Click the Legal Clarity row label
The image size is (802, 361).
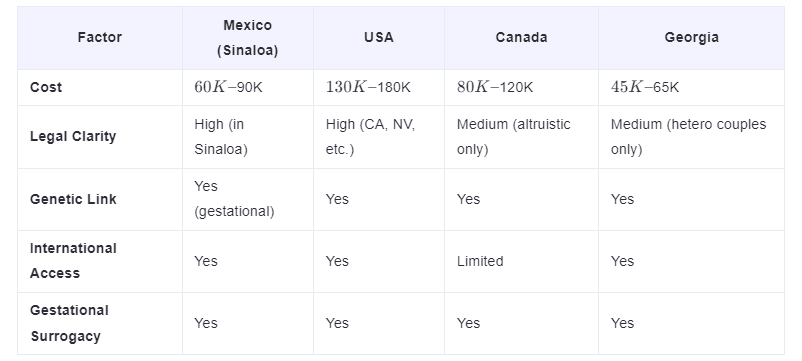[x=73, y=137]
